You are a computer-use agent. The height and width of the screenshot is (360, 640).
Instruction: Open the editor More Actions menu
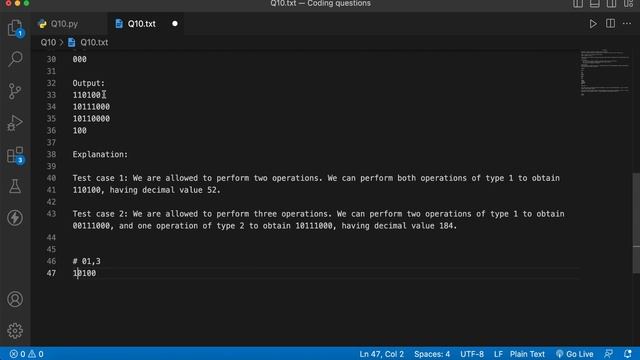pos(627,24)
